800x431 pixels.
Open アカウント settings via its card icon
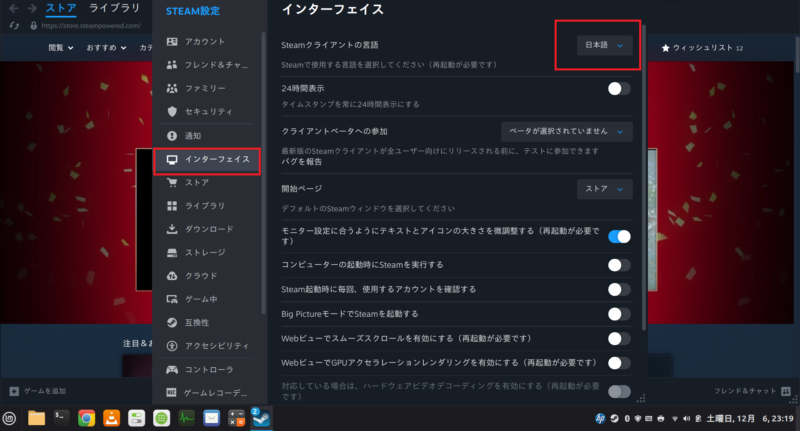(172, 42)
